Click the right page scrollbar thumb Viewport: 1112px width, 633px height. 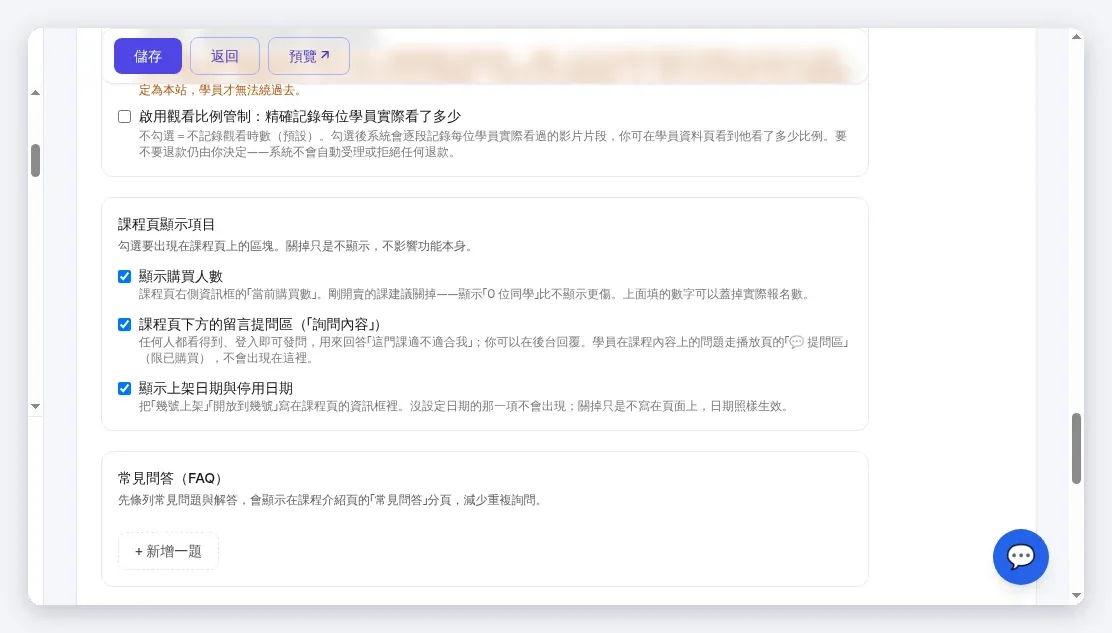[x=1077, y=448]
